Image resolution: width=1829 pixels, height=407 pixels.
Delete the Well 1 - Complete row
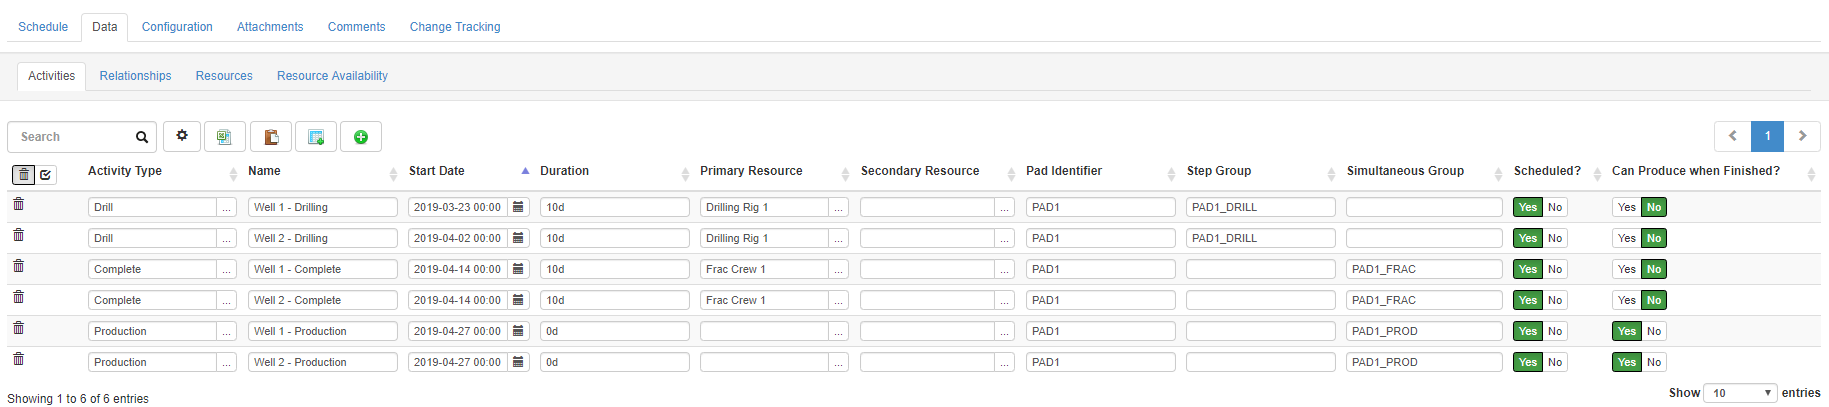(x=18, y=266)
